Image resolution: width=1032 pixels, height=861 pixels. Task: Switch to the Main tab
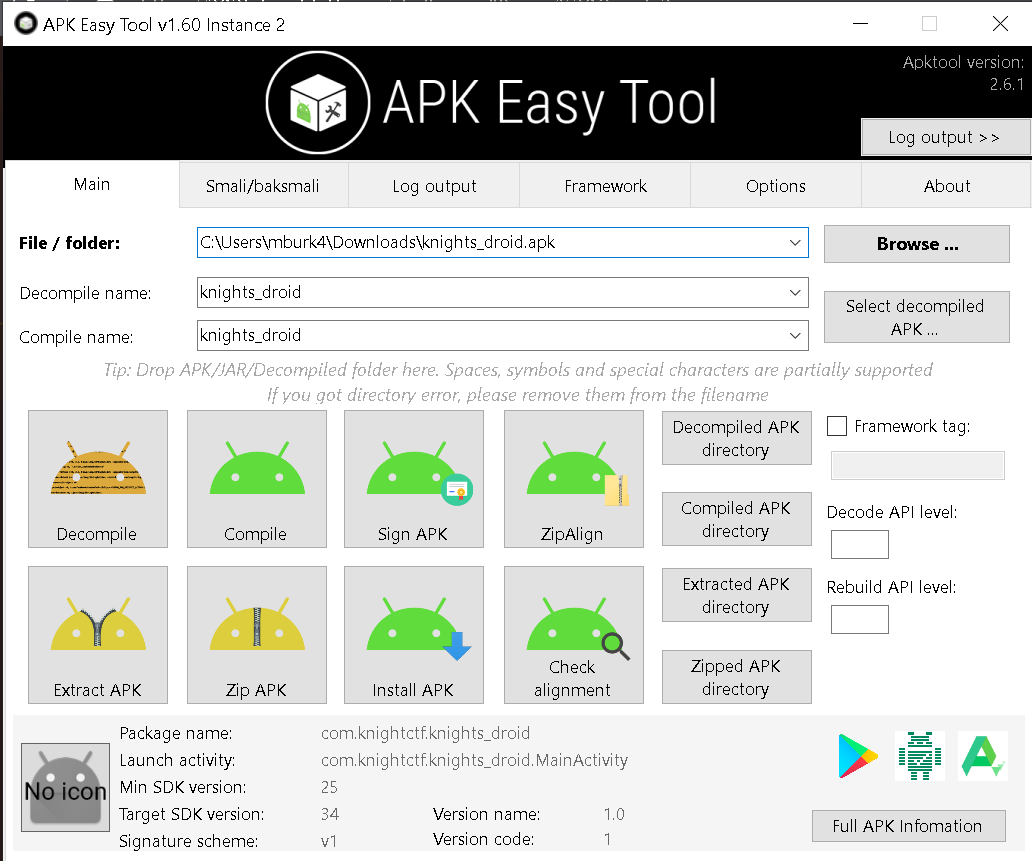pyautogui.click(x=91, y=184)
